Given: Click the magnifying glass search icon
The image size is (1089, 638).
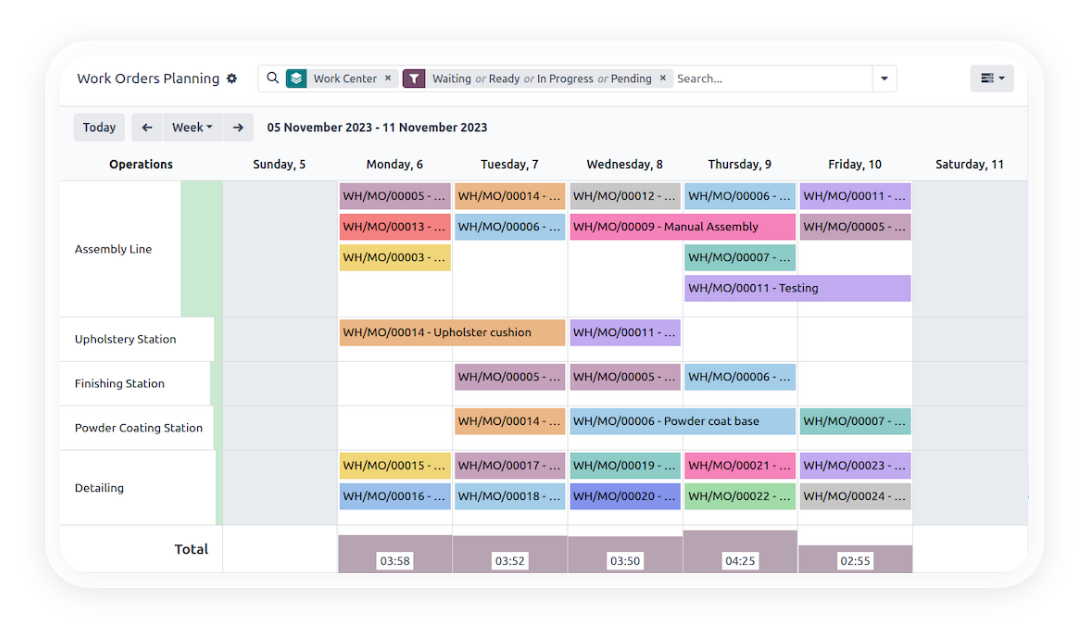Looking at the screenshot, I should (272, 78).
